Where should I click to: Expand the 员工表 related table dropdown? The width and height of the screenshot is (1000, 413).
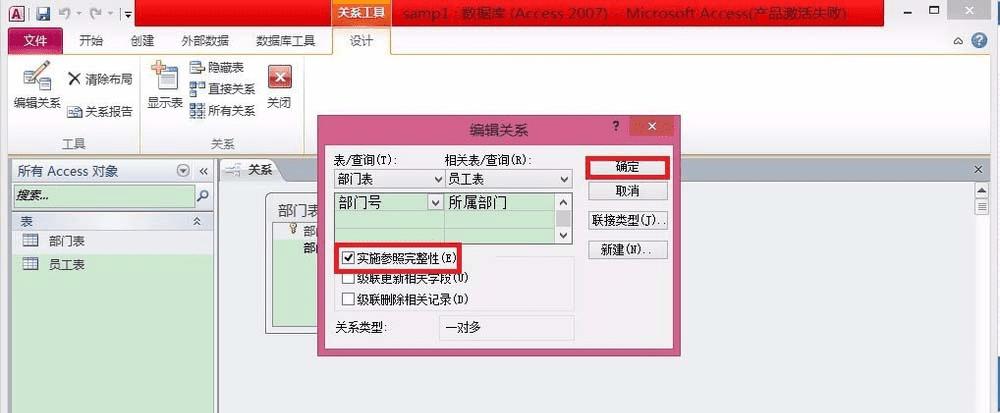coord(564,180)
